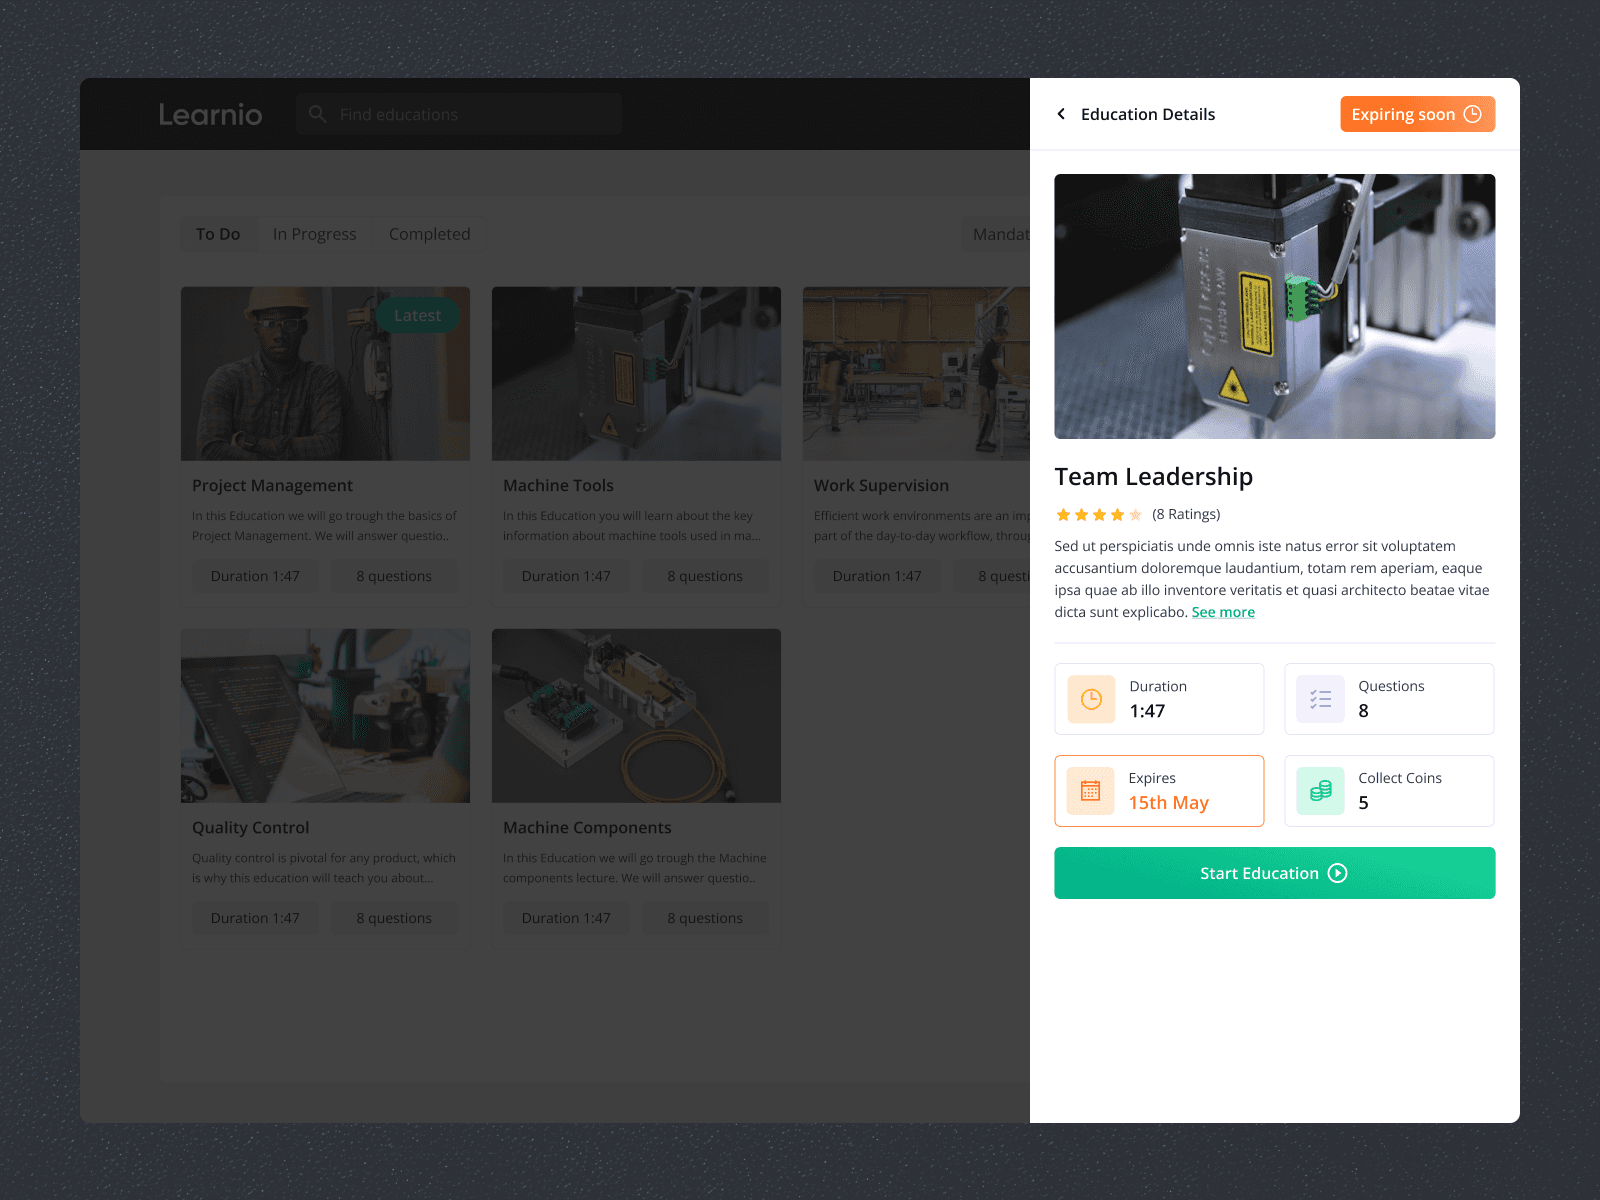Click the Questions value 8 in details

tap(1363, 711)
